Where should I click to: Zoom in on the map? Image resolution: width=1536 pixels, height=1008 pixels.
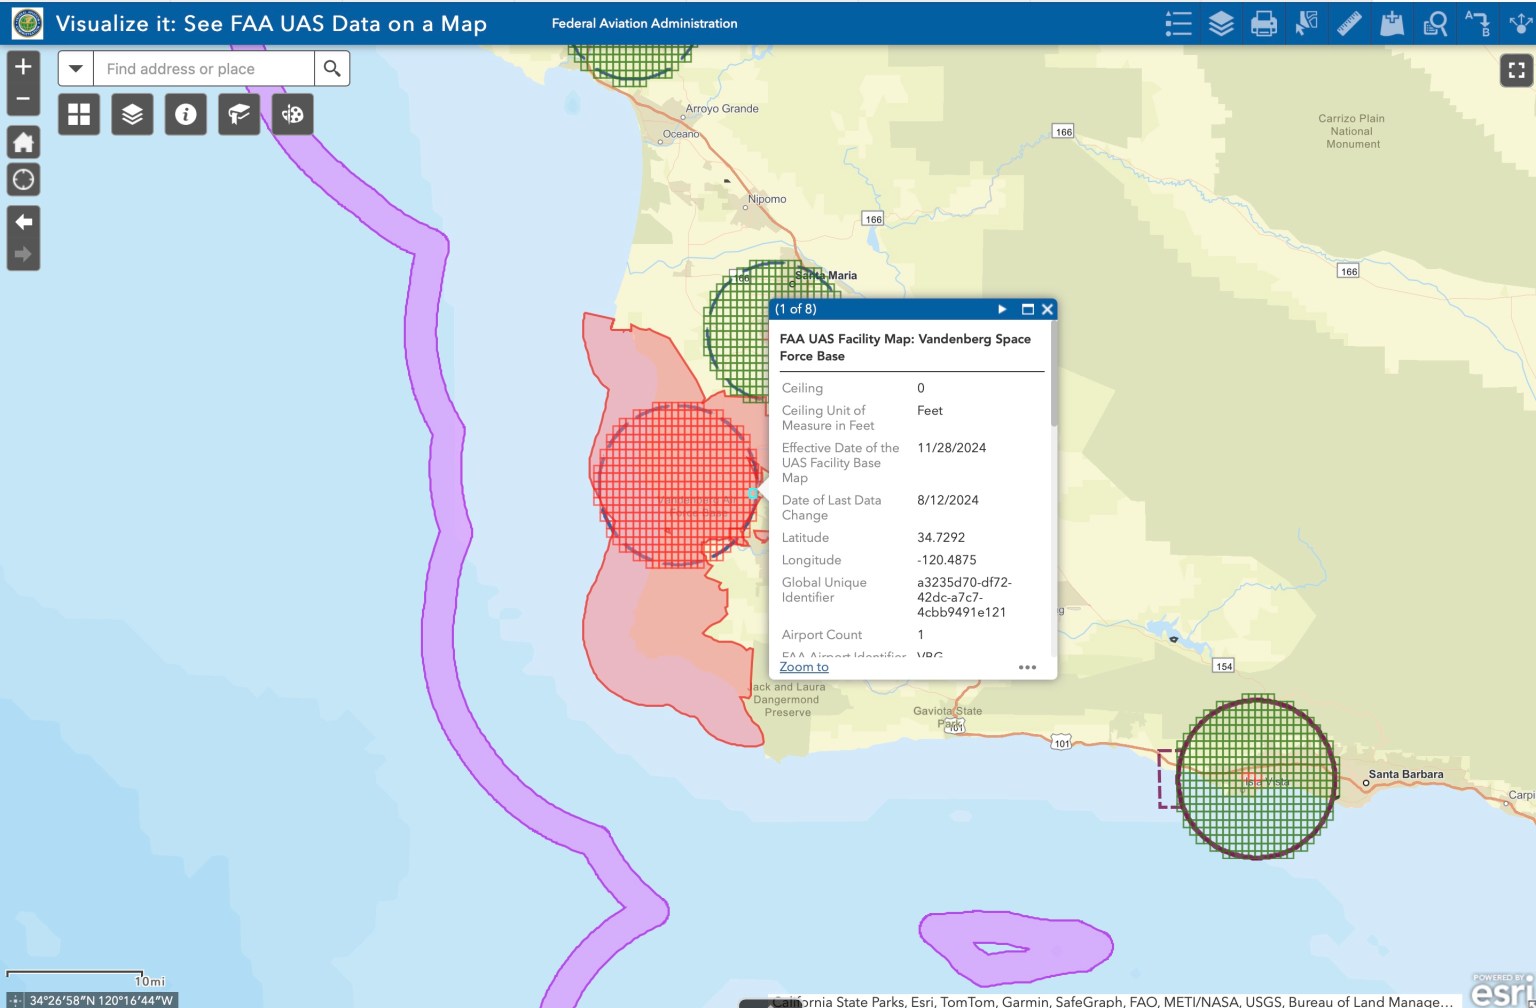tap(23, 67)
